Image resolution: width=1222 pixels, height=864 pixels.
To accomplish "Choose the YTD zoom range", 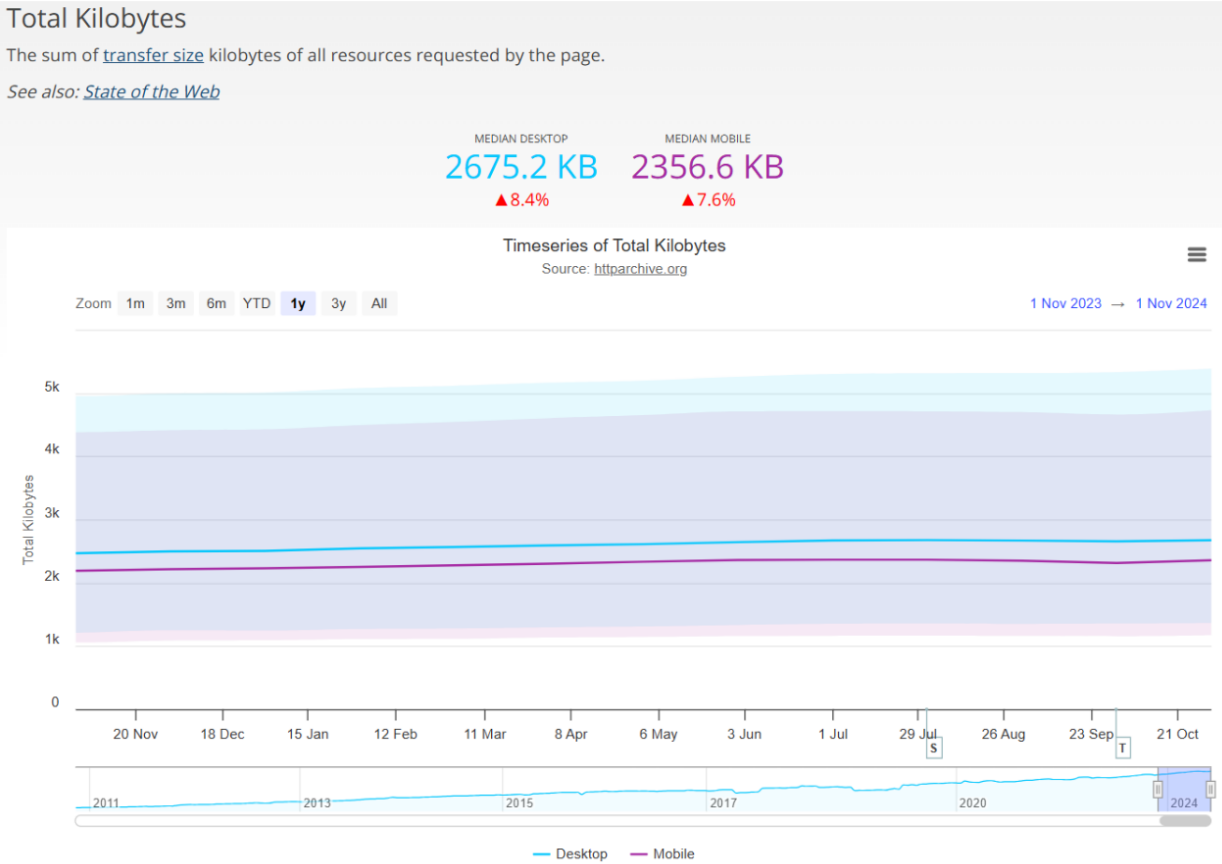I will 257,303.
